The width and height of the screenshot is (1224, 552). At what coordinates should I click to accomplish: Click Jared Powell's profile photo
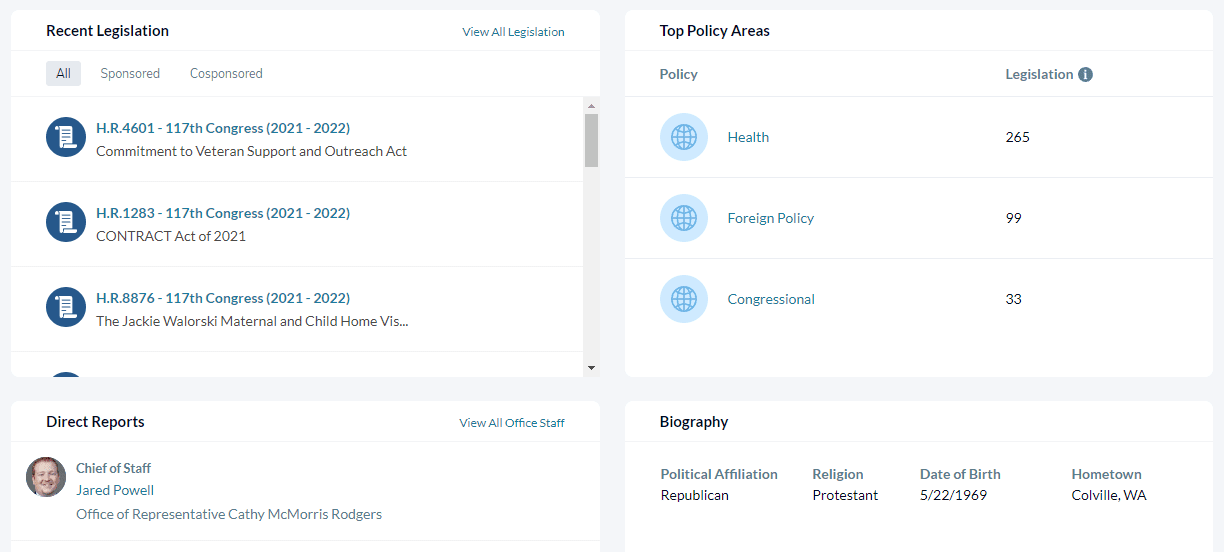click(x=46, y=477)
